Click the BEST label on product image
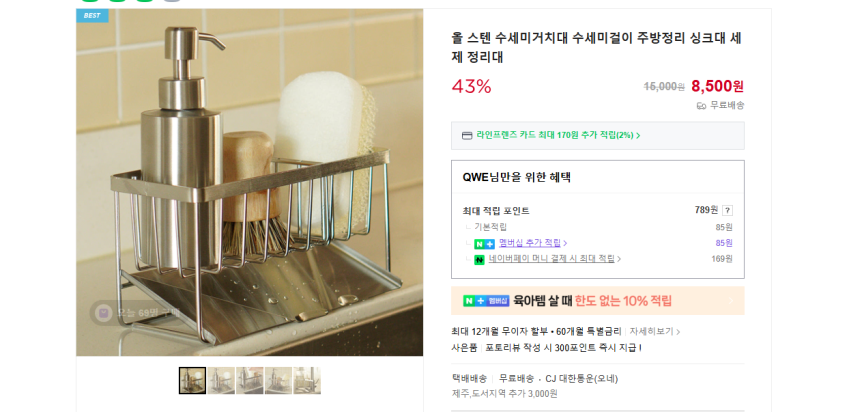This screenshot has width=849, height=412. point(92,15)
